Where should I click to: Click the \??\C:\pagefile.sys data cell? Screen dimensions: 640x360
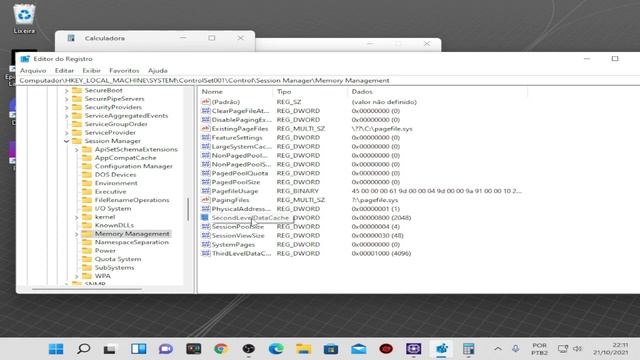[382, 129]
